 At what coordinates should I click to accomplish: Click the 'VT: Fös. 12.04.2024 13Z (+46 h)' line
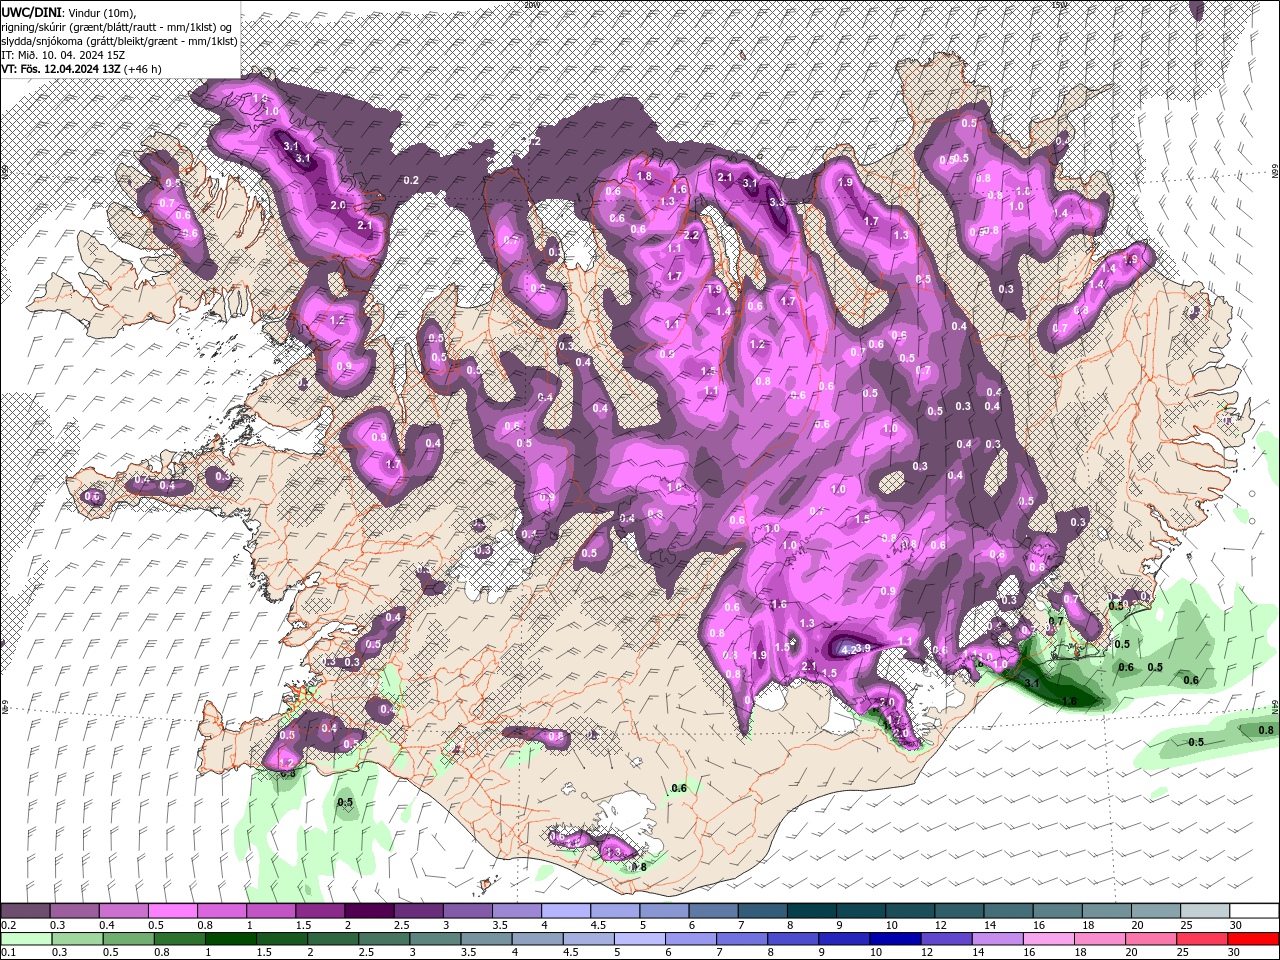click(82, 69)
